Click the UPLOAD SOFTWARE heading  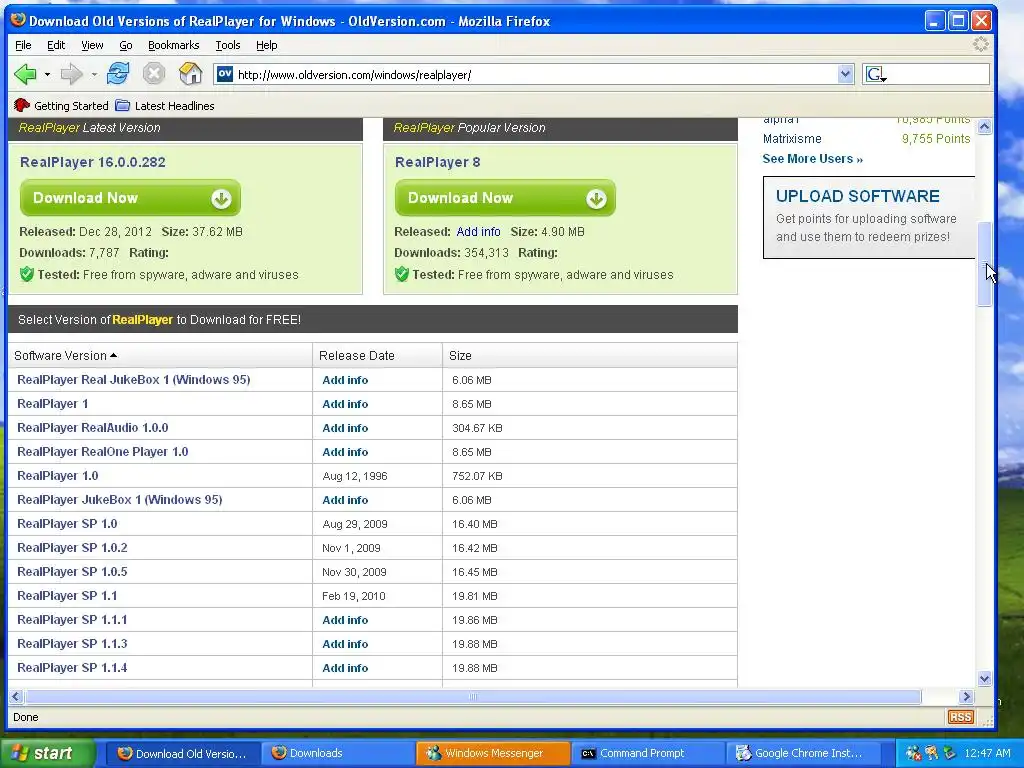click(x=857, y=196)
